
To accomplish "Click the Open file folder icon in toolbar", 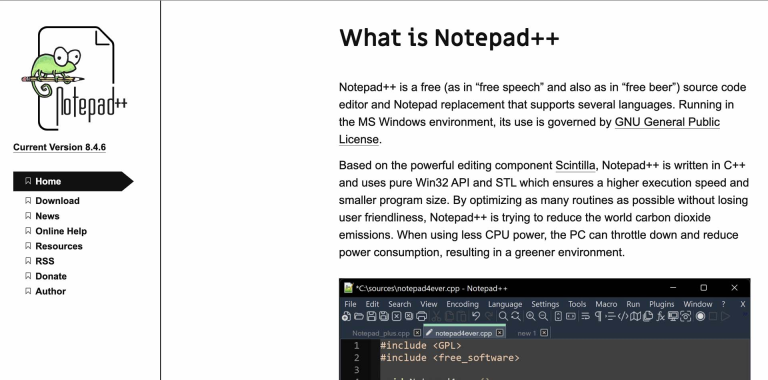I will click(x=359, y=316).
